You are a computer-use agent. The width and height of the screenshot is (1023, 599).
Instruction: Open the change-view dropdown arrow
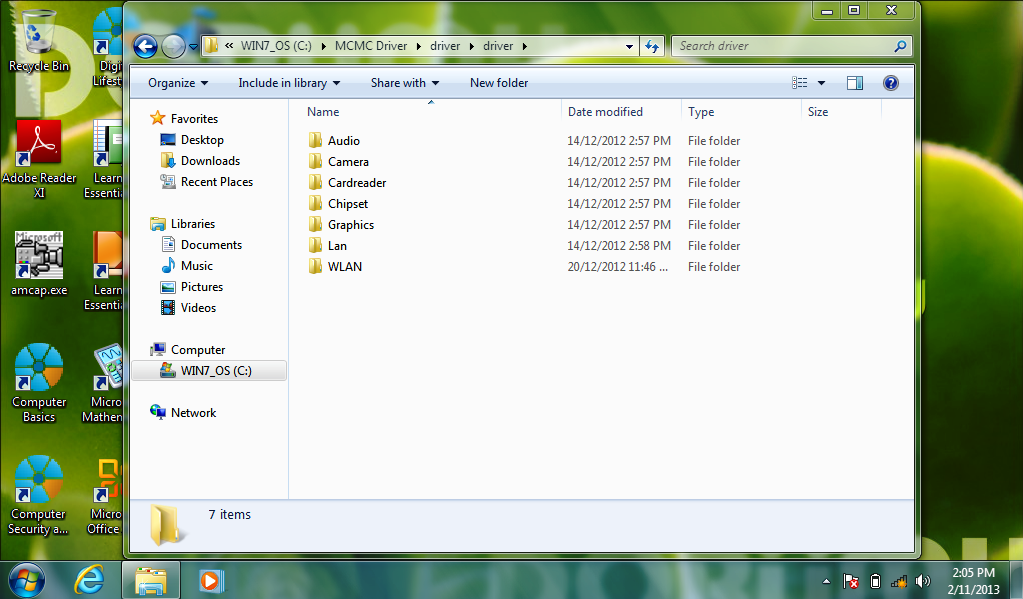[822, 83]
